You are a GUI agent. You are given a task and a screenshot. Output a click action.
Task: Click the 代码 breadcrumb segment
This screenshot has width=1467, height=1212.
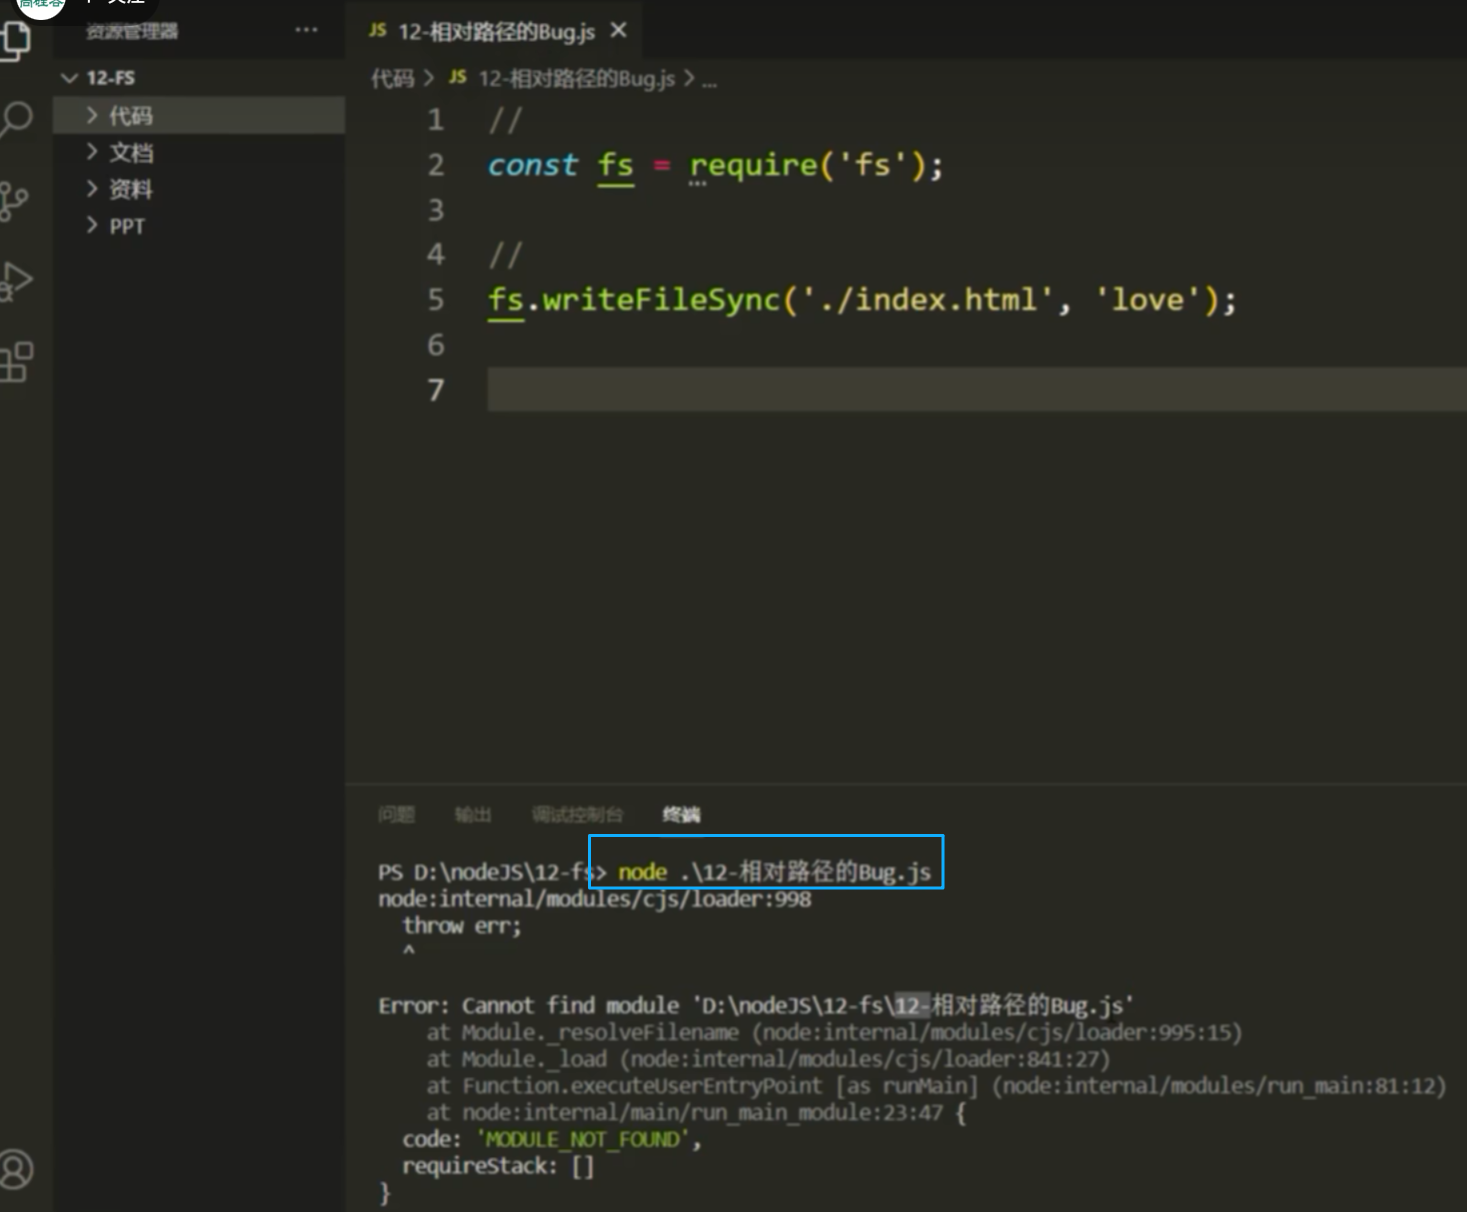coord(392,79)
